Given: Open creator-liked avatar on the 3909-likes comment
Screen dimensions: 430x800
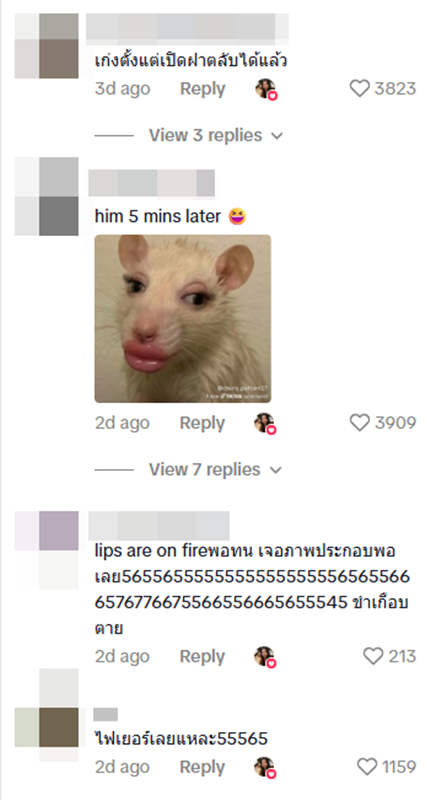Looking at the screenshot, I should click(x=265, y=423).
